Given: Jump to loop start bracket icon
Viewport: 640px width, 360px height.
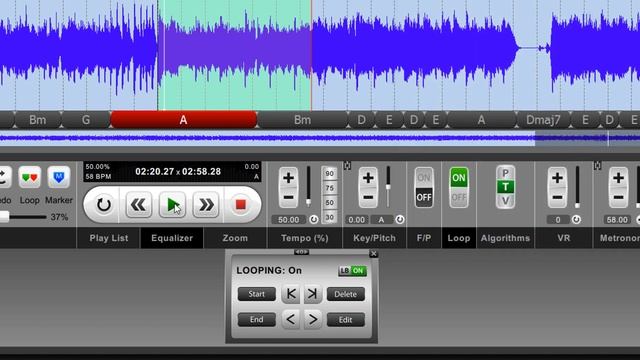Looking at the screenshot, I should (x=291, y=294).
